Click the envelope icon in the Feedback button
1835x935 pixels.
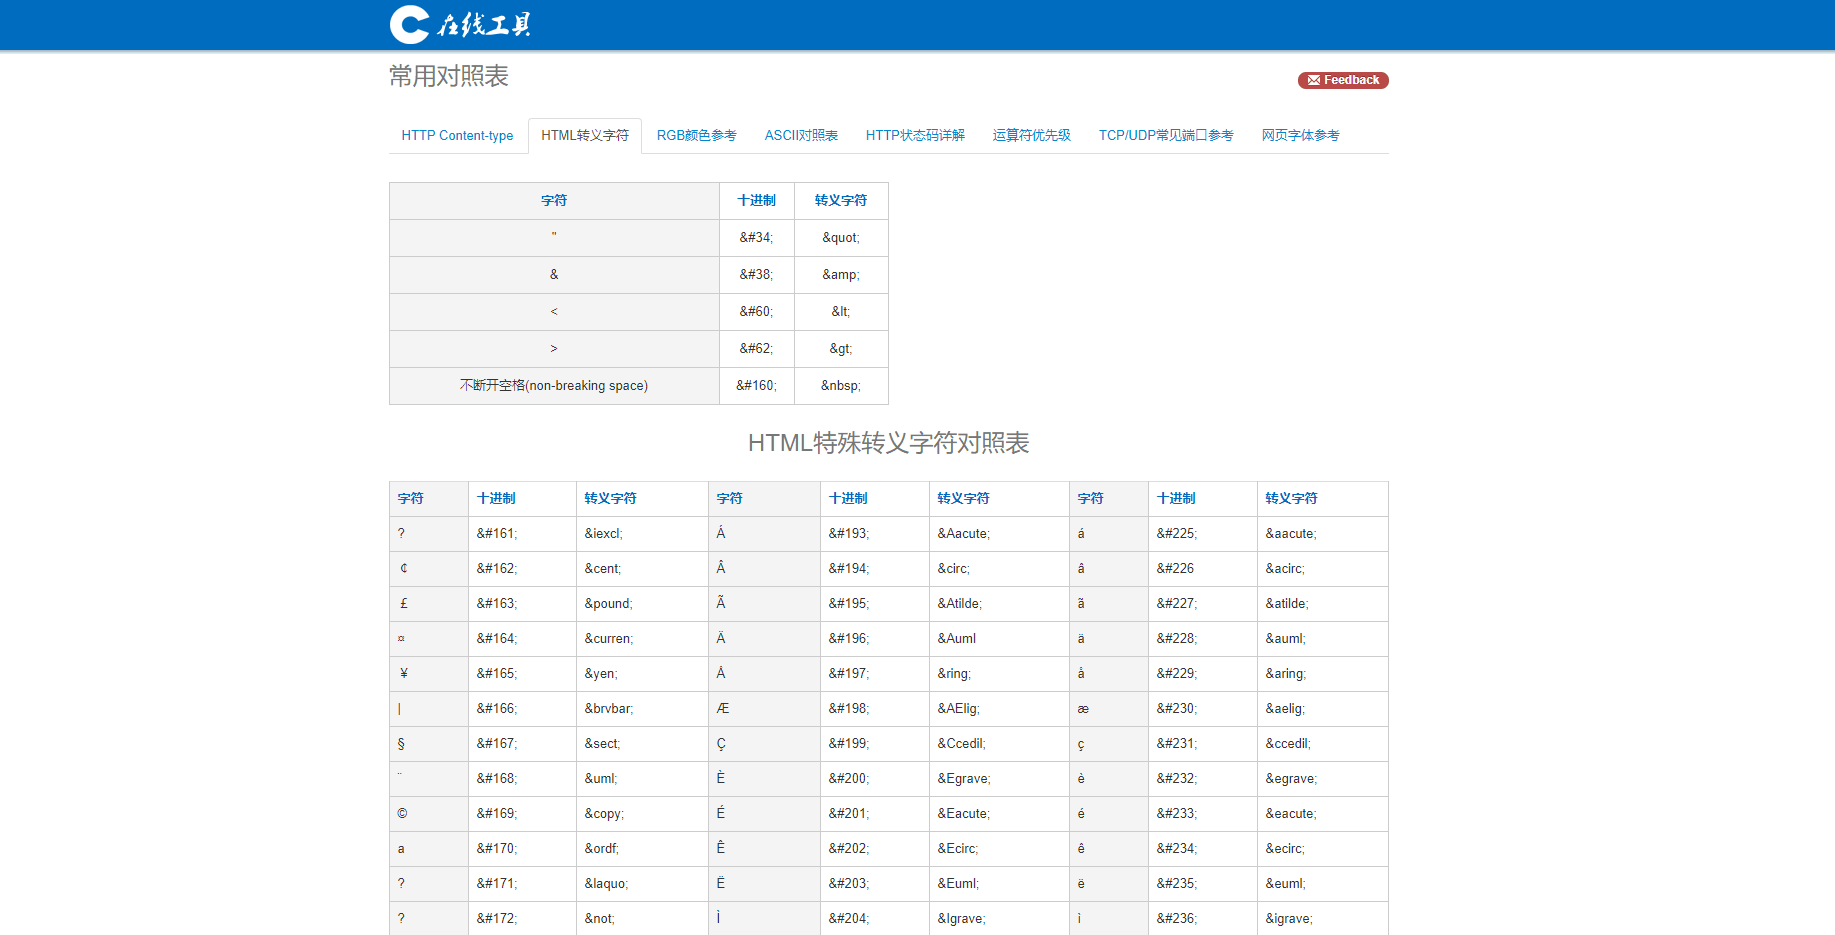[1313, 80]
